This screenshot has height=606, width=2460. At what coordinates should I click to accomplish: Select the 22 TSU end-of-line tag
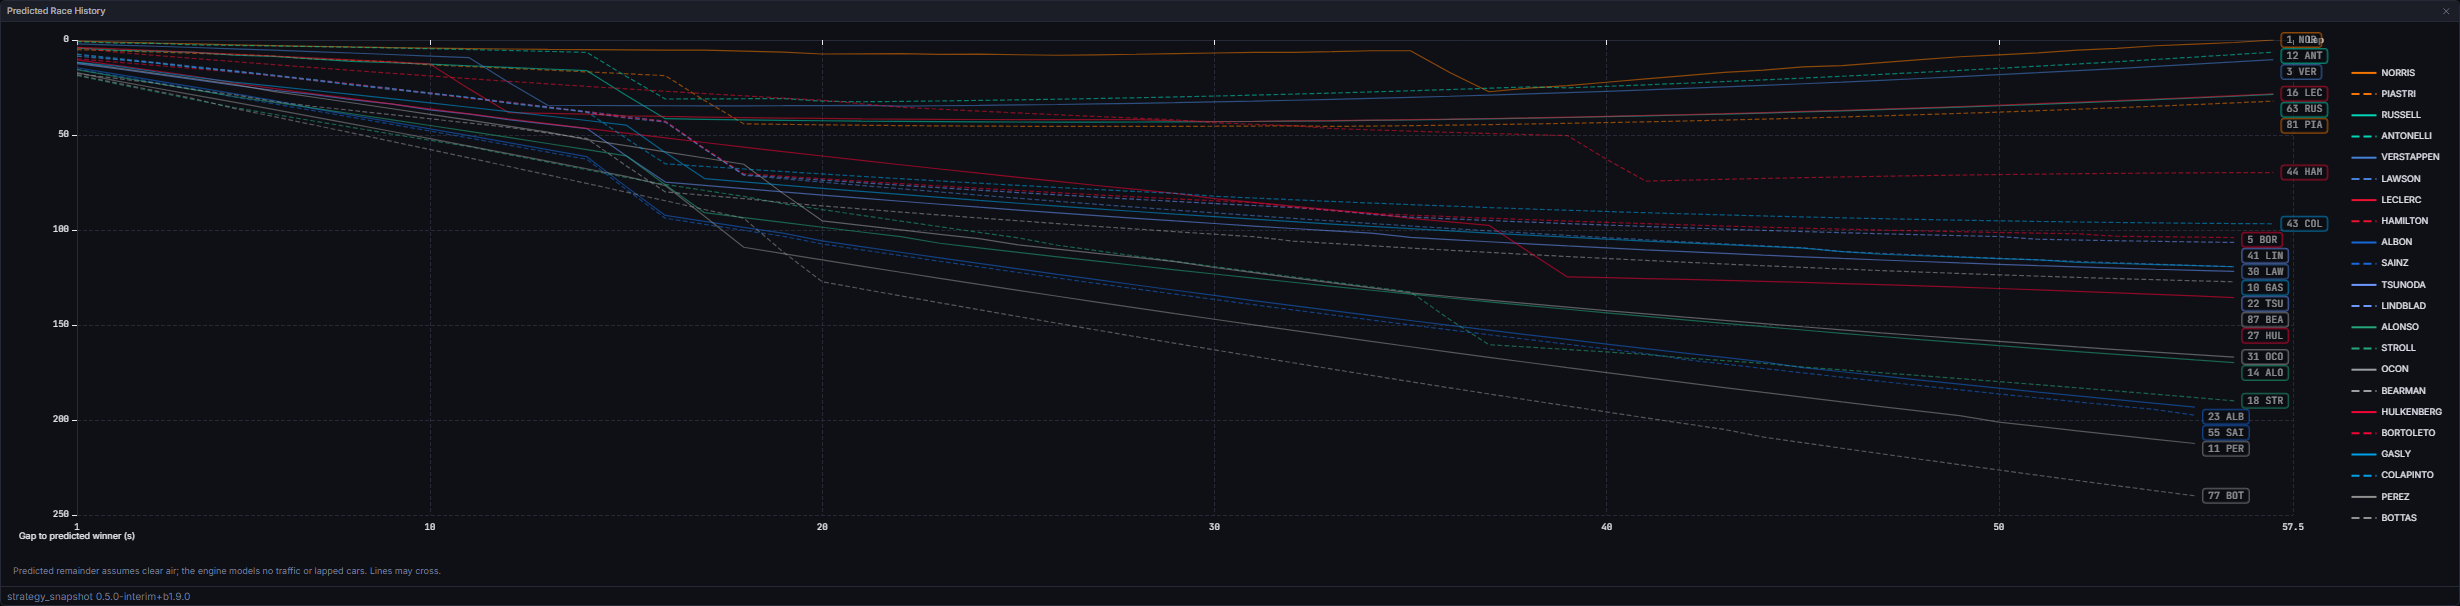pyautogui.click(x=2265, y=304)
